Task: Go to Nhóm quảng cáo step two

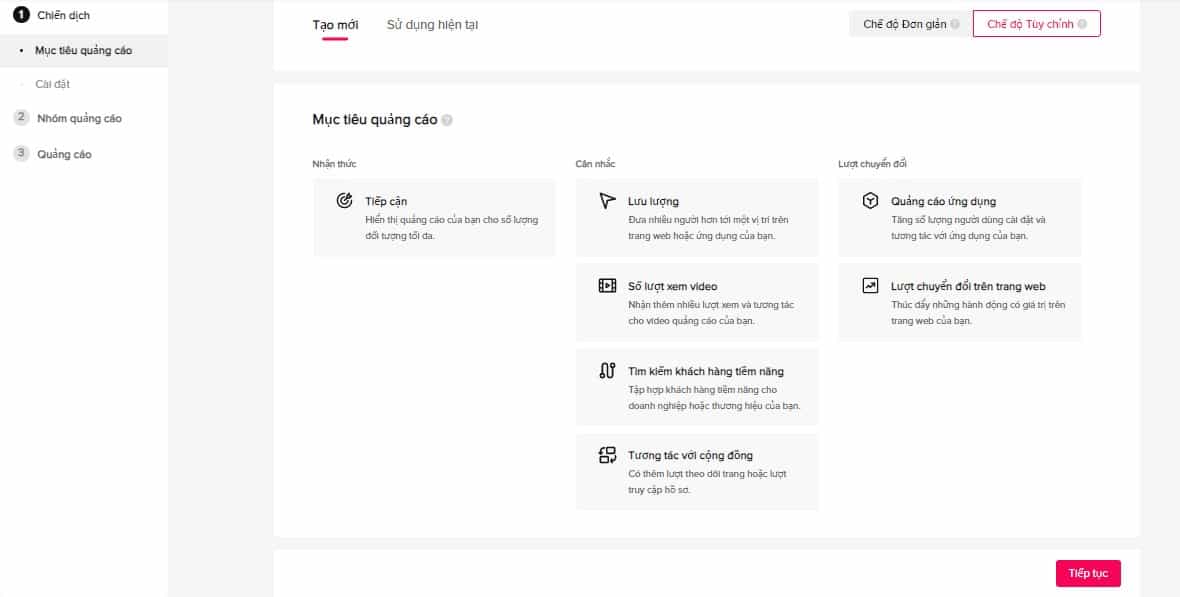Action: (79, 118)
